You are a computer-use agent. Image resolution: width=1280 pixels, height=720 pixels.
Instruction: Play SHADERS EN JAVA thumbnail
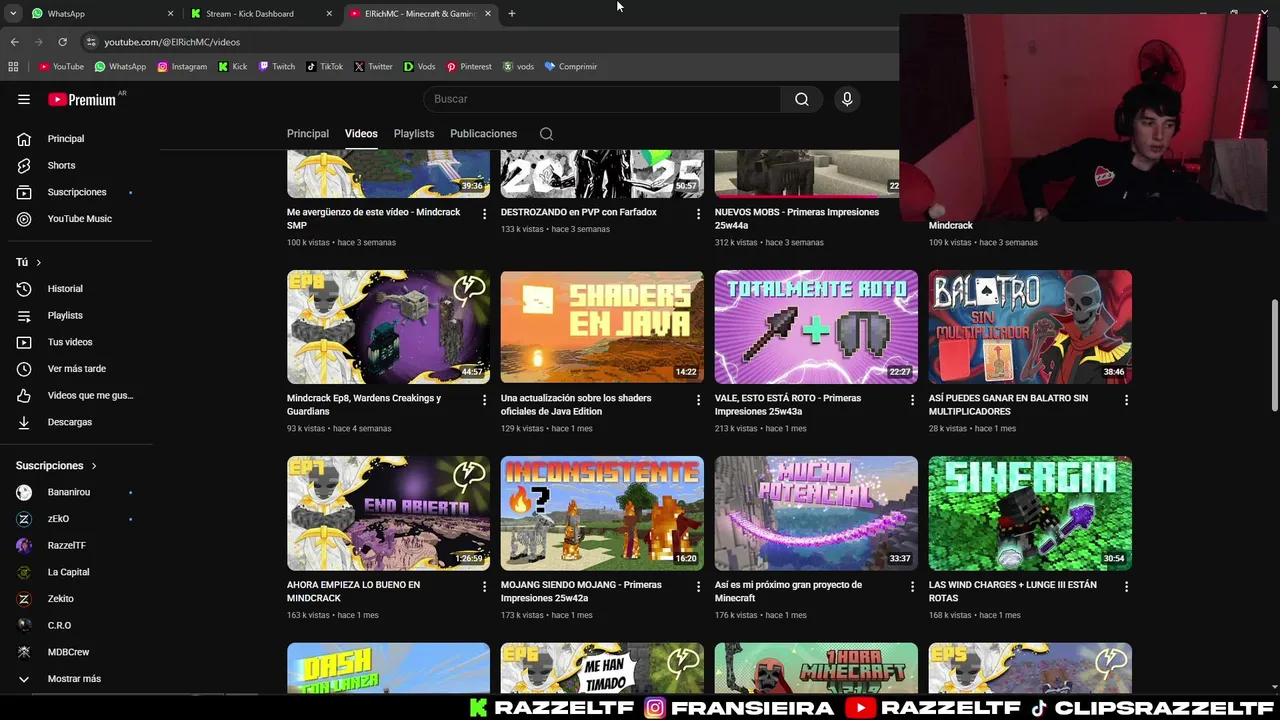pos(602,327)
